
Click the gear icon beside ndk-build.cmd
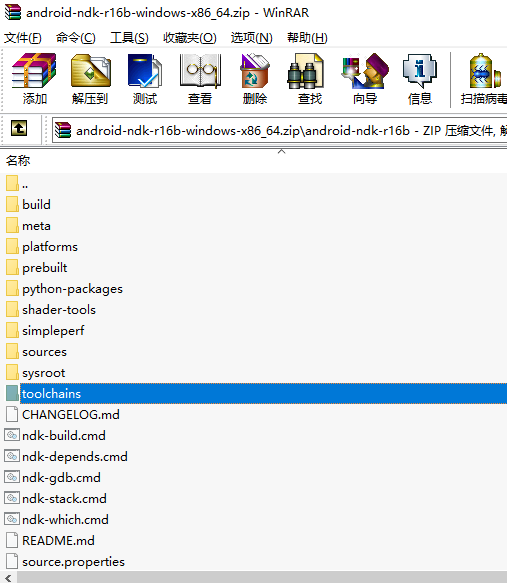tap(12, 435)
